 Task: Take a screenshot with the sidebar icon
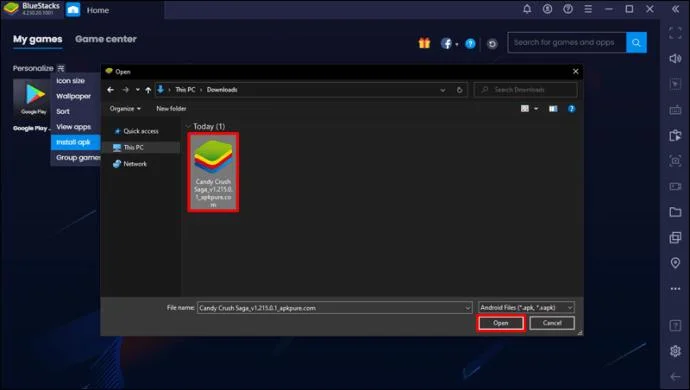(675, 161)
